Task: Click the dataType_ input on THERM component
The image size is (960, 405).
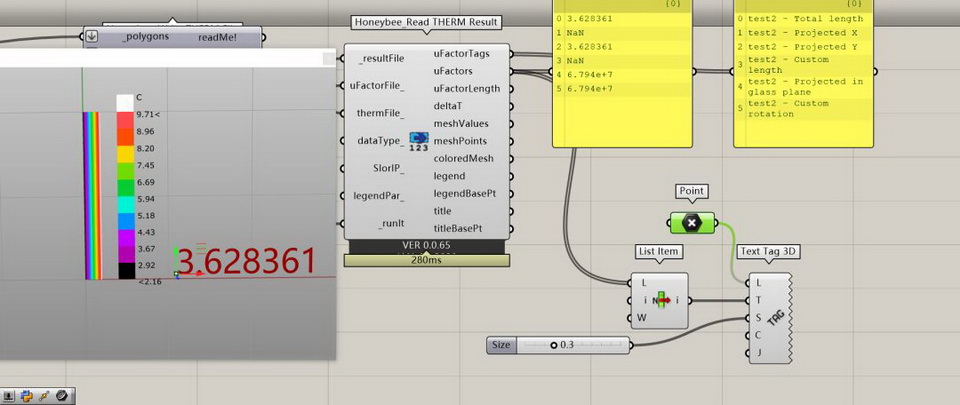Action: point(380,141)
